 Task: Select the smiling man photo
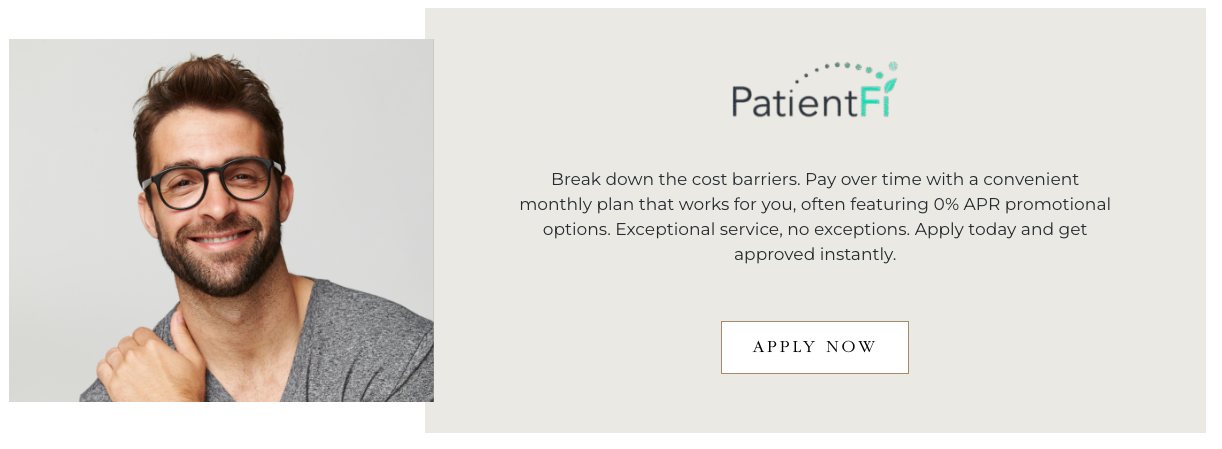pos(221,220)
